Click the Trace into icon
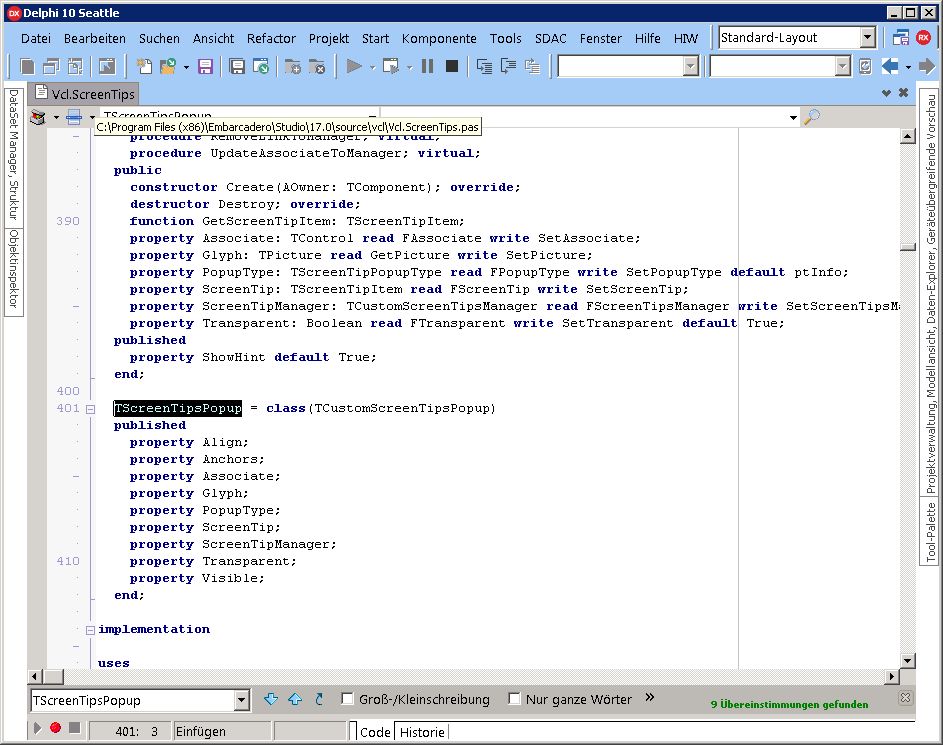The image size is (943, 745). [x=484, y=66]
